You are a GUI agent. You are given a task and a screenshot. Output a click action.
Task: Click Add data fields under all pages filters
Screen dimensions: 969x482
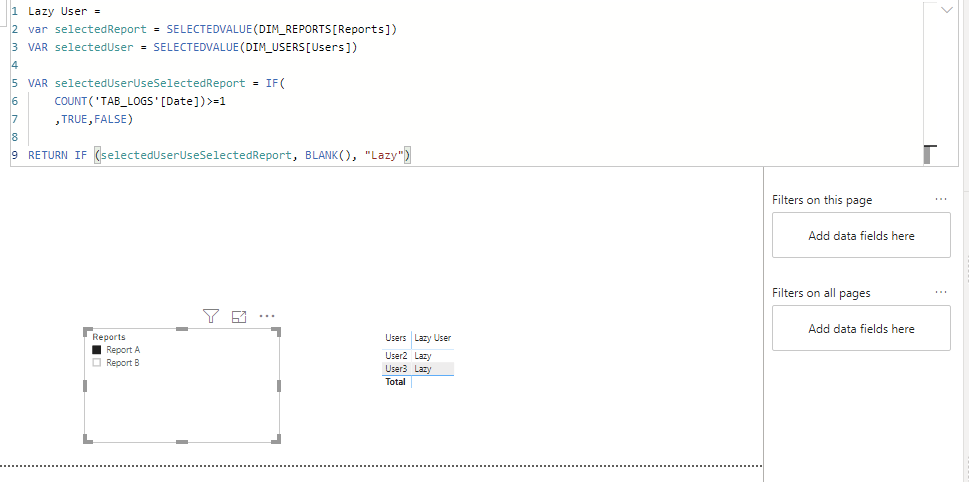coord(861,328)
